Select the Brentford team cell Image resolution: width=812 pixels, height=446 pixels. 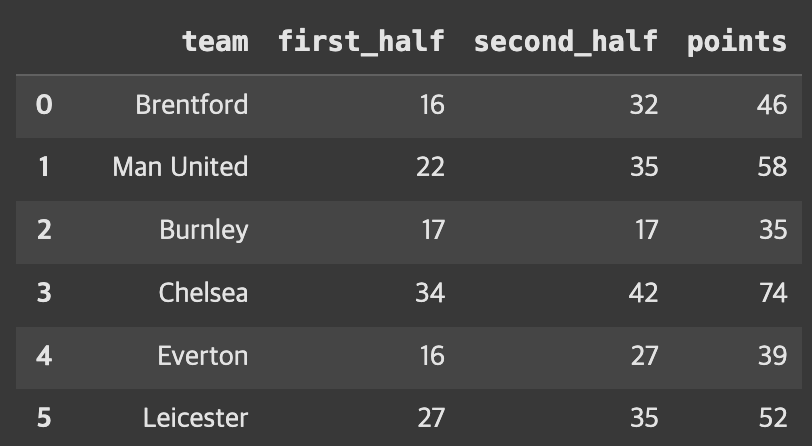pyautogui.click(x=192, y=105)
